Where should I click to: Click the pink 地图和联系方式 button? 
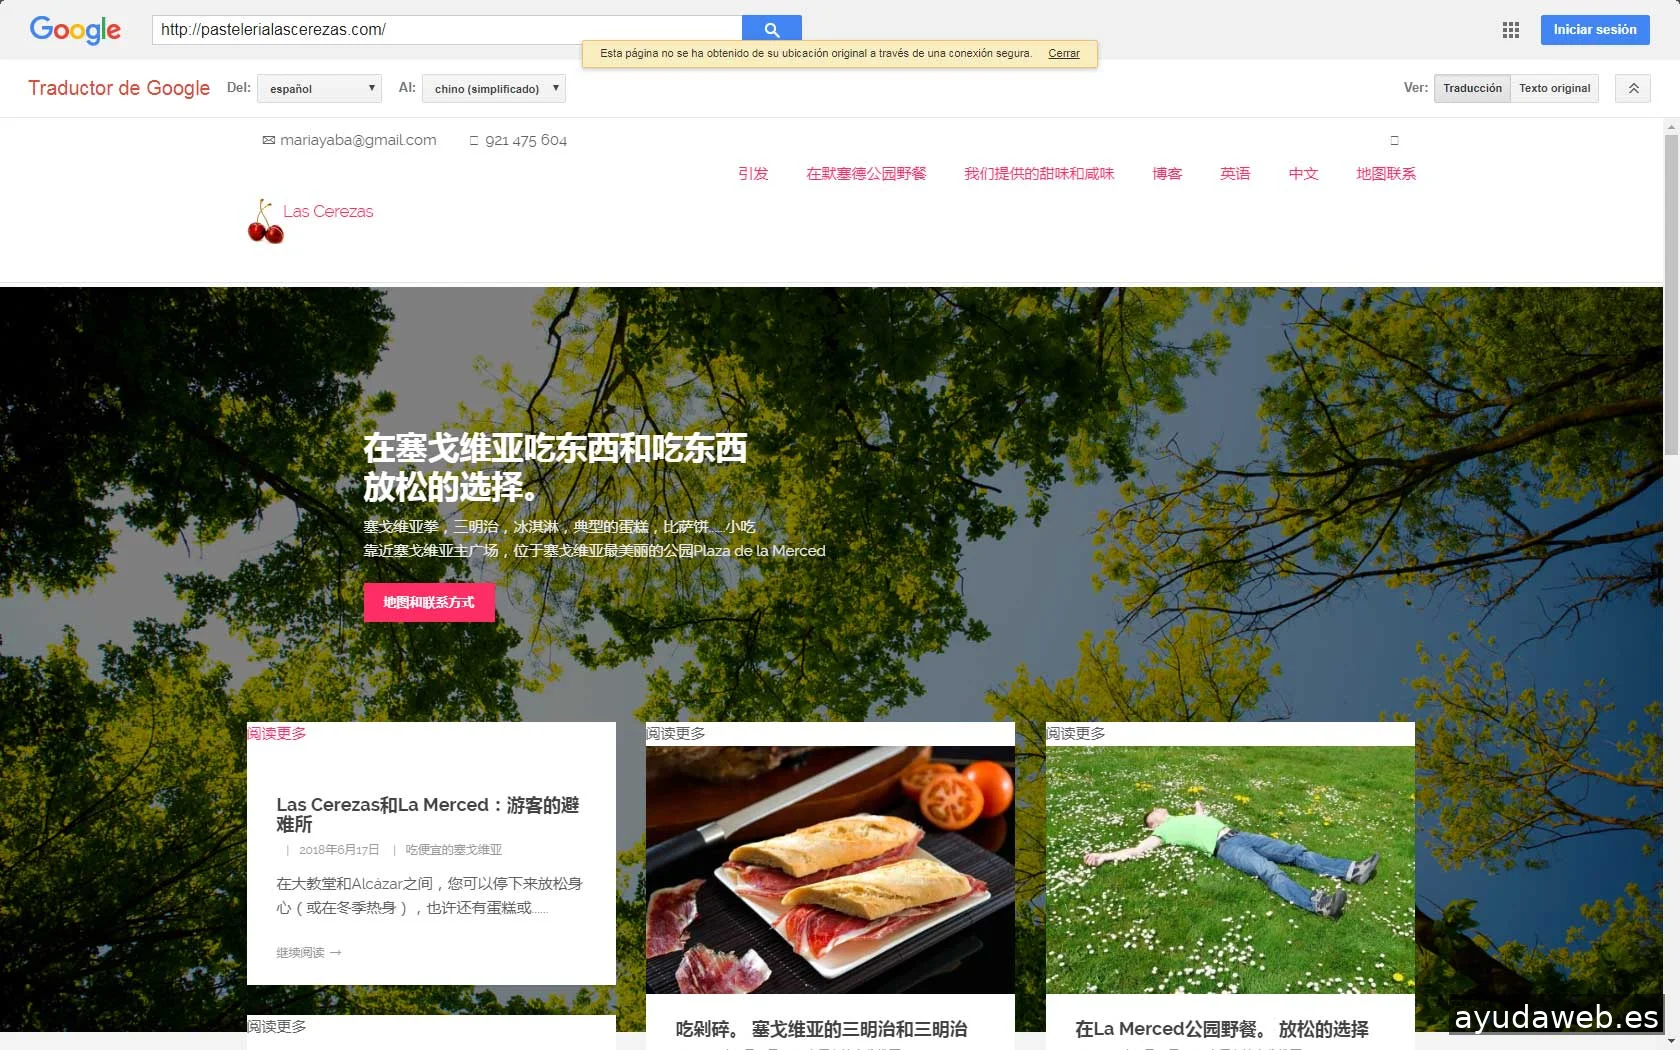coord(428,602)
